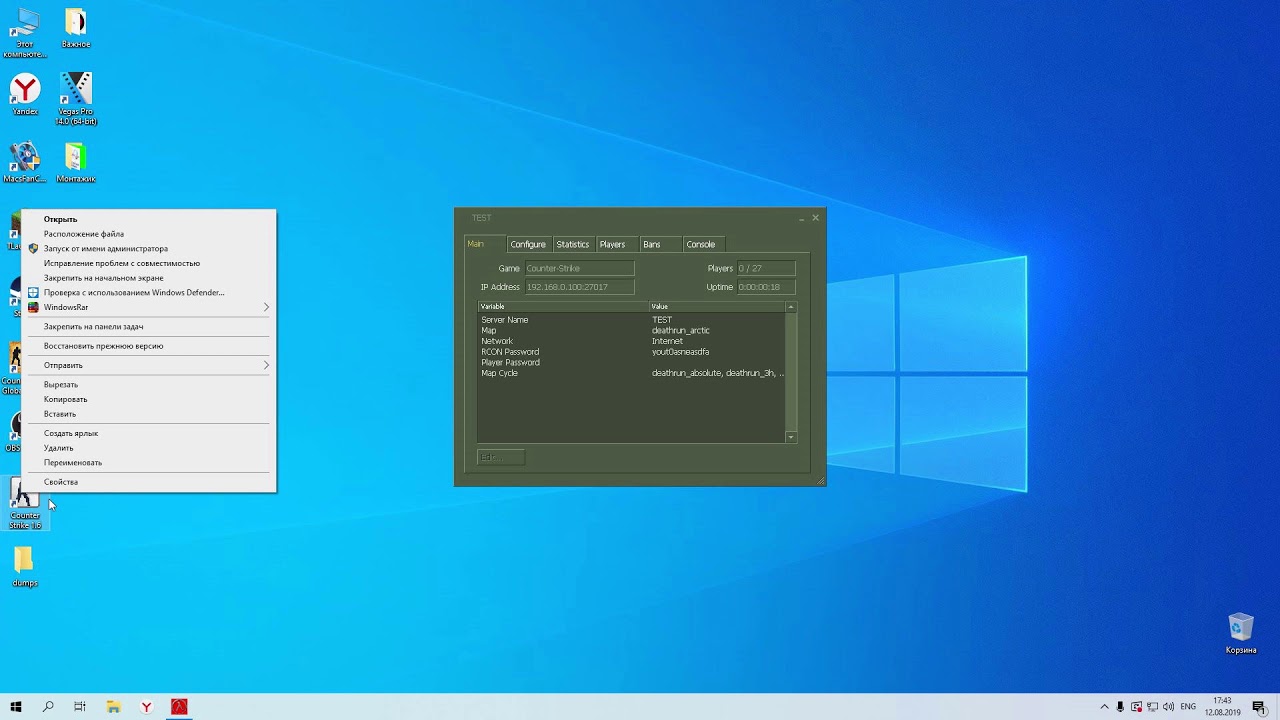Choose 'Вставить' in the context menu
Image resolution: width=1280 pixels, height=720 pixels.
pos(148,414)
